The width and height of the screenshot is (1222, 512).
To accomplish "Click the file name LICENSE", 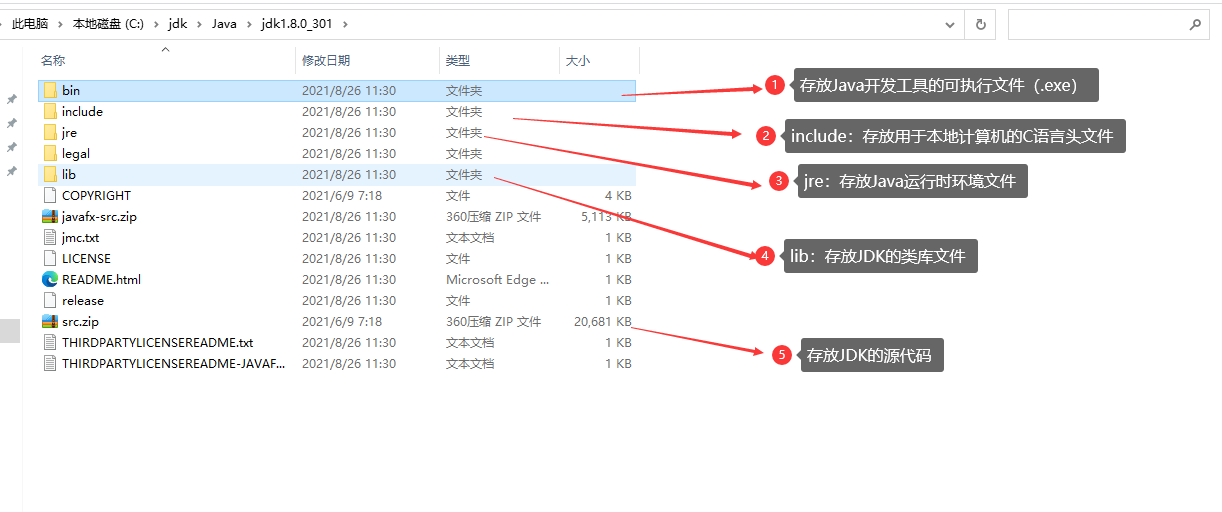I will click(x=86, y=258).
